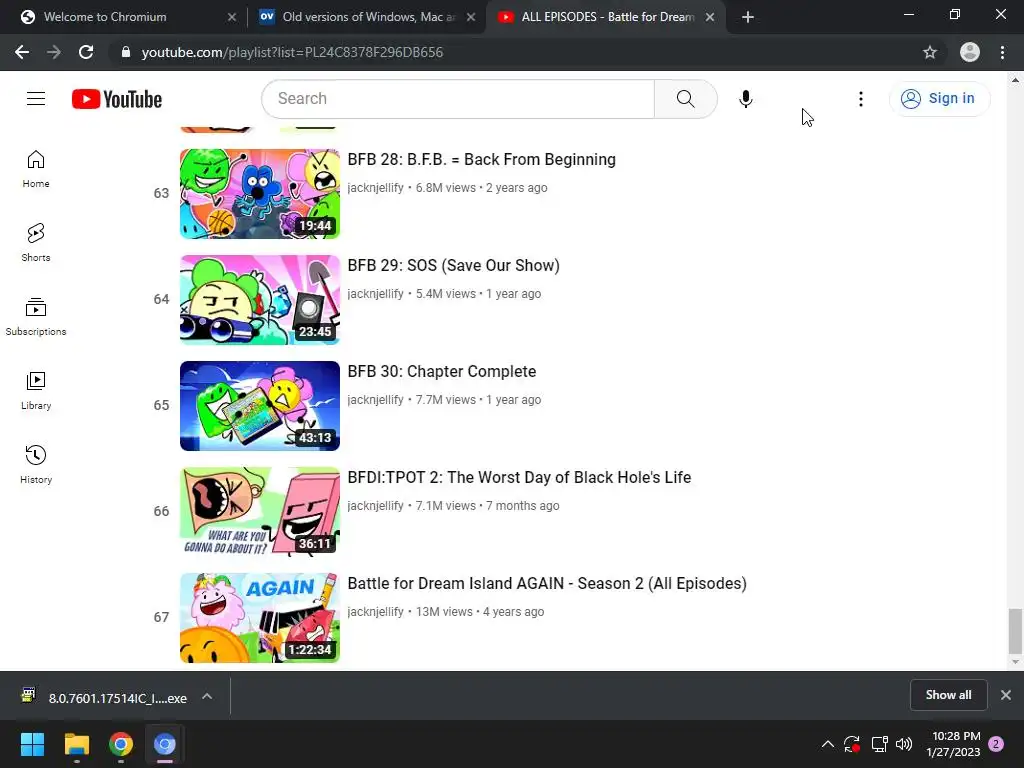Open a new tab with the plus button
The image size is (1024, 768).
(x=748, y=17)
